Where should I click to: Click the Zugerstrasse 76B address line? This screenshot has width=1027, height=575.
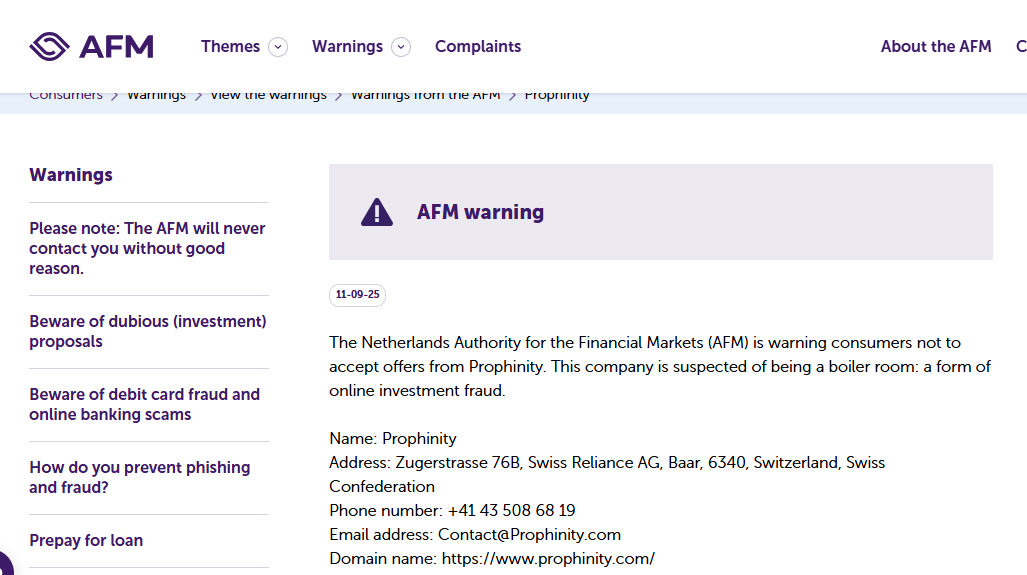click(607, 474)
